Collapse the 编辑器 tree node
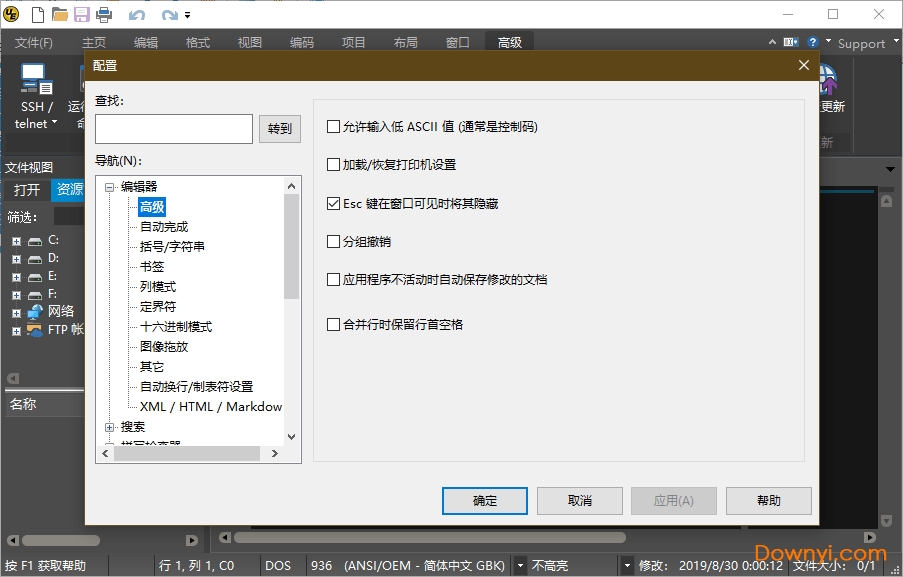Image resolution: width=903 pixels, height=577 pixels. (x=109, y=185)
